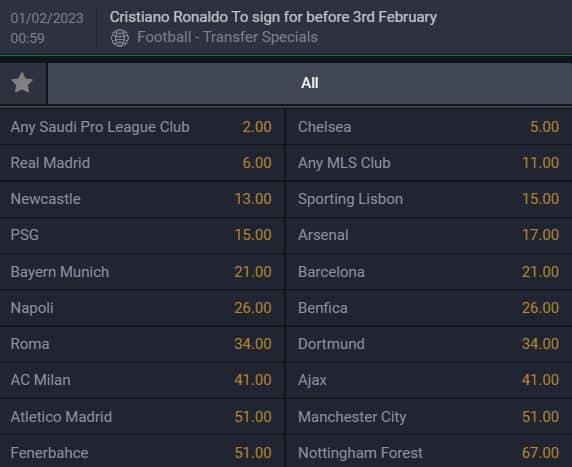This screenshot has width=572, height=467.
Task: Pick Real Madrid at 6.00
Action: click(142, 163)
